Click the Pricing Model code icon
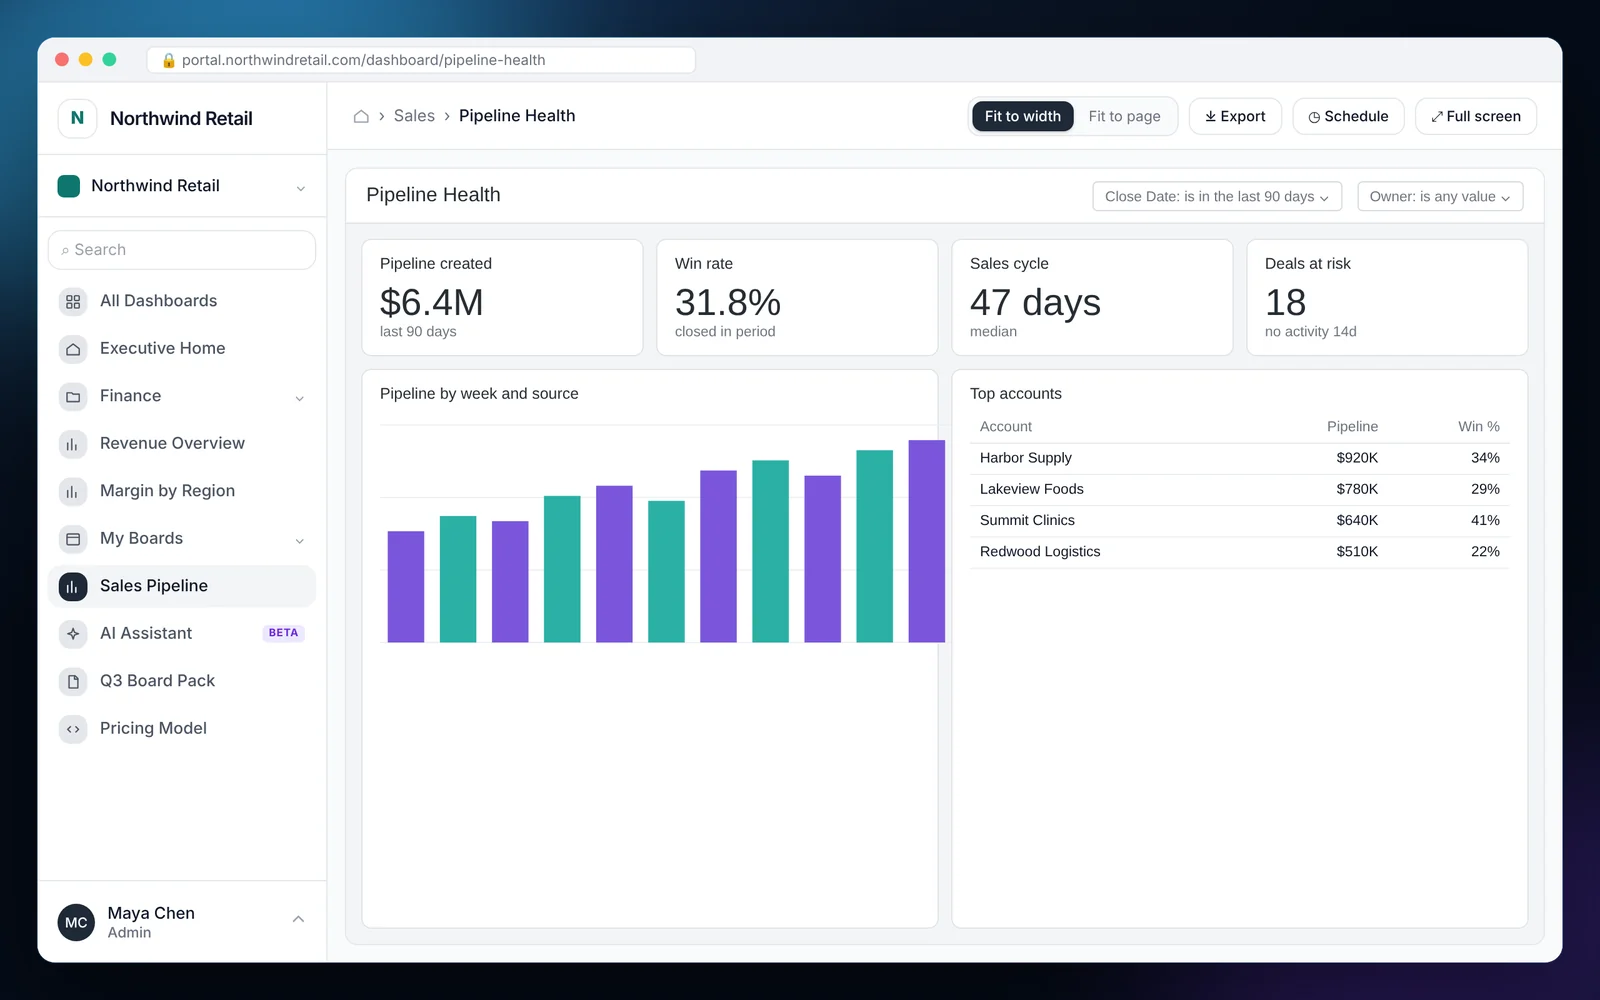This screenshot has height=1000, width=1600. click(x=73, y=729)
